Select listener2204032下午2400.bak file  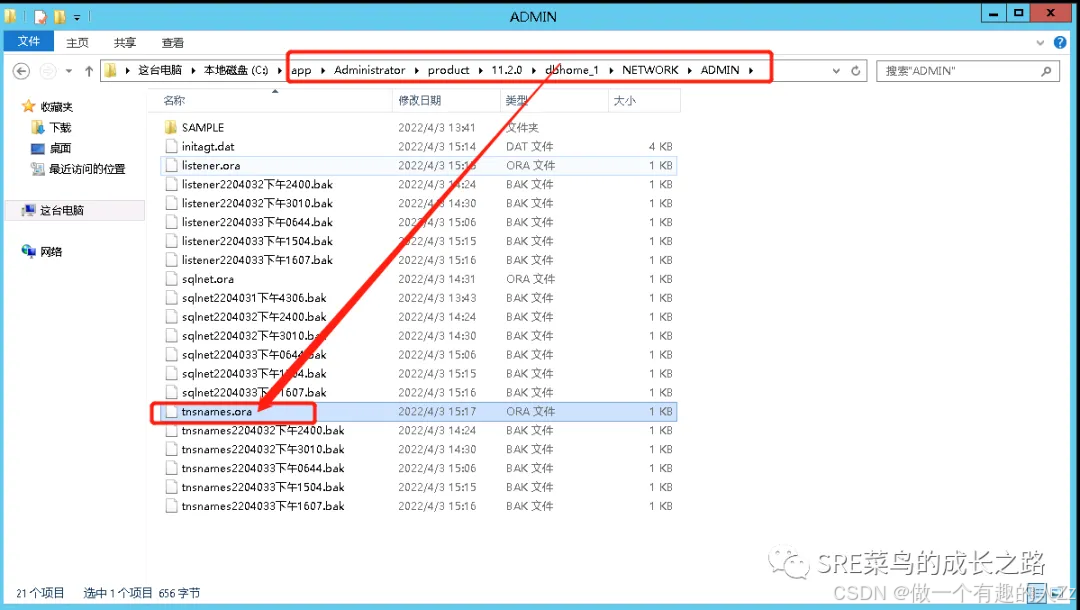[x=419, y=185]
